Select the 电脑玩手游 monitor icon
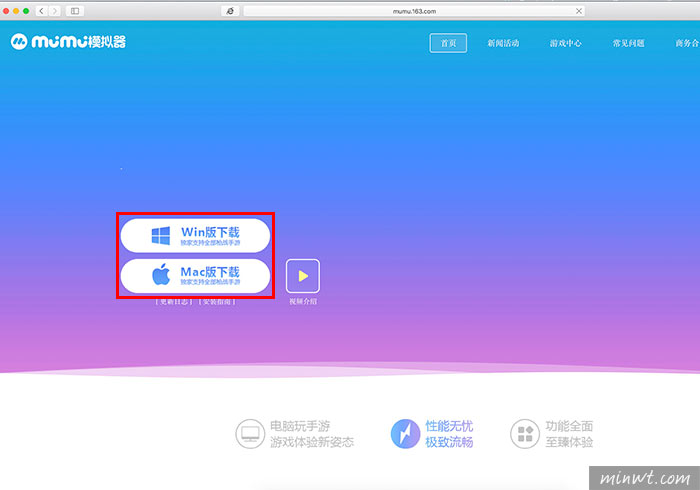Screen dimensions: 700x490 250,433
